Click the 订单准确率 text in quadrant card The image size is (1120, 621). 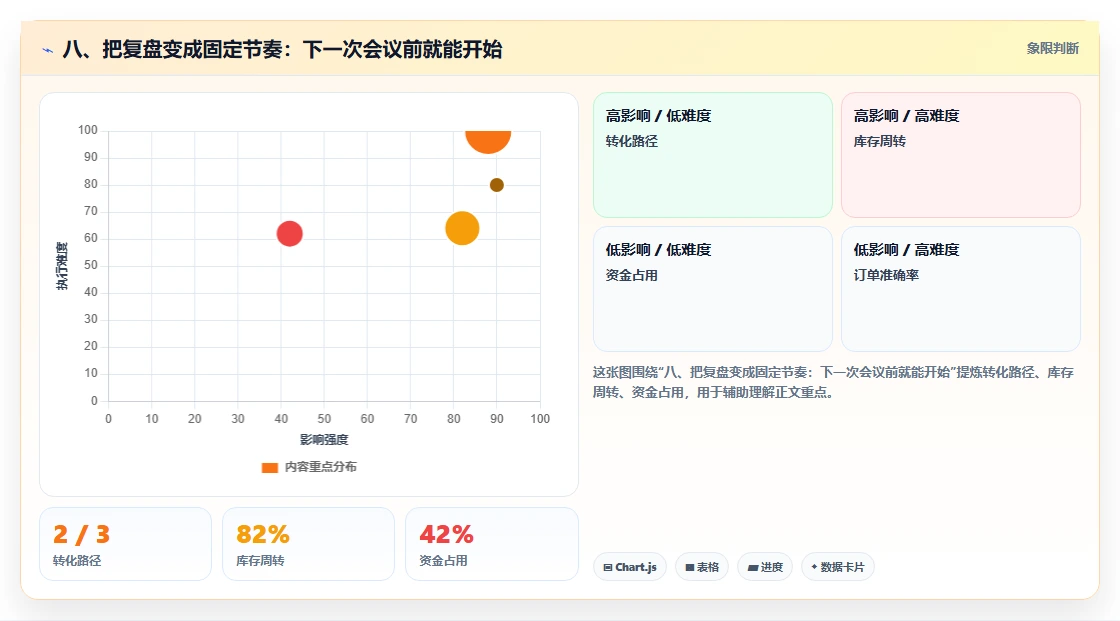coord(886,275)
